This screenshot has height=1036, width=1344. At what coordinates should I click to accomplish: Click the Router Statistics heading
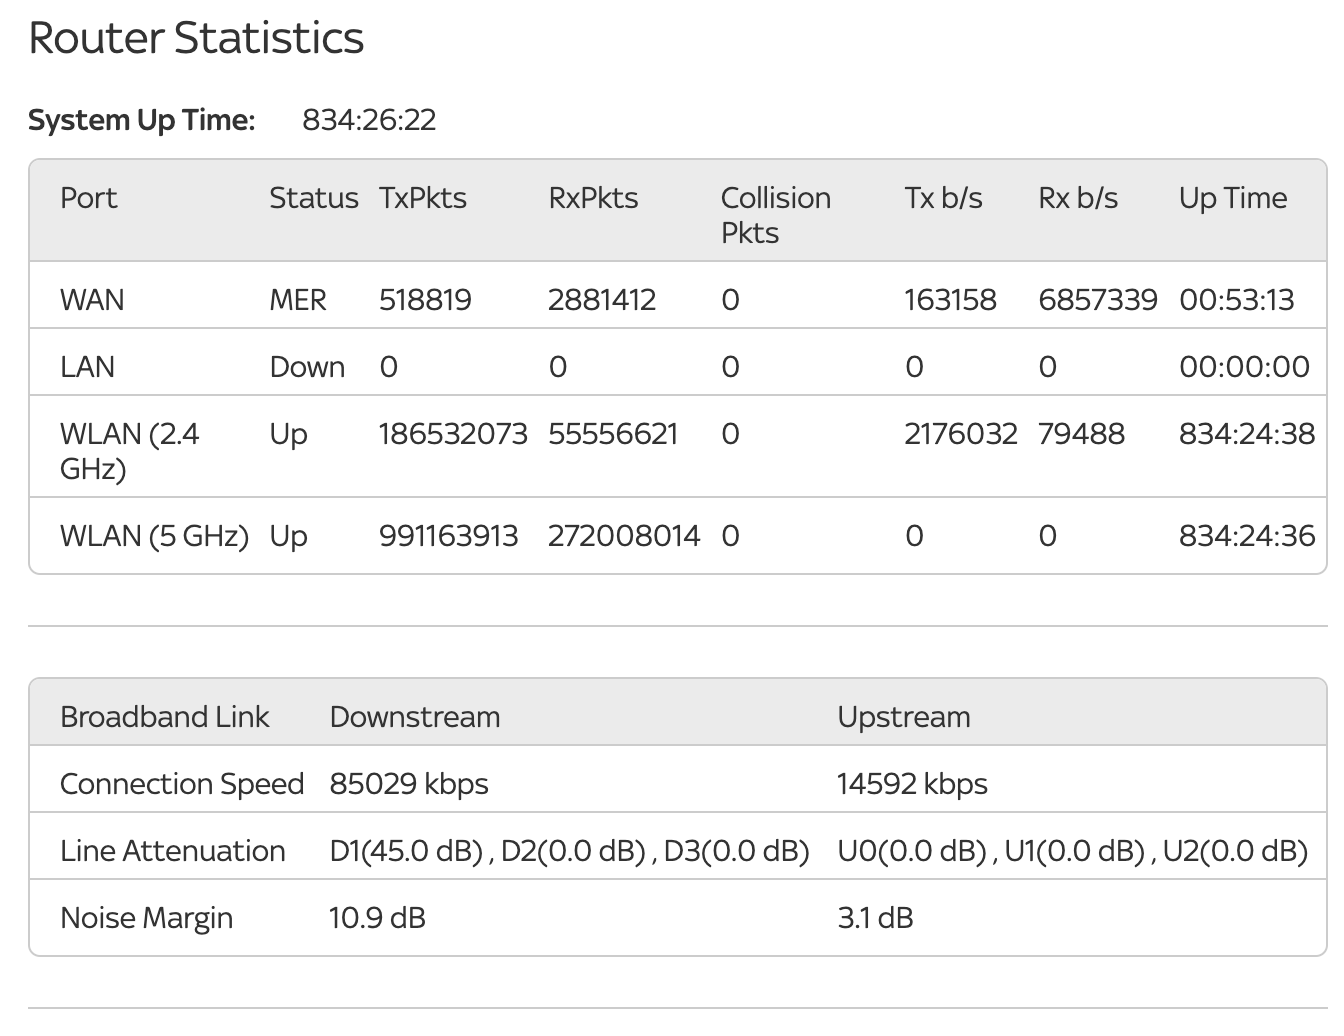click(x=196, y=39)
